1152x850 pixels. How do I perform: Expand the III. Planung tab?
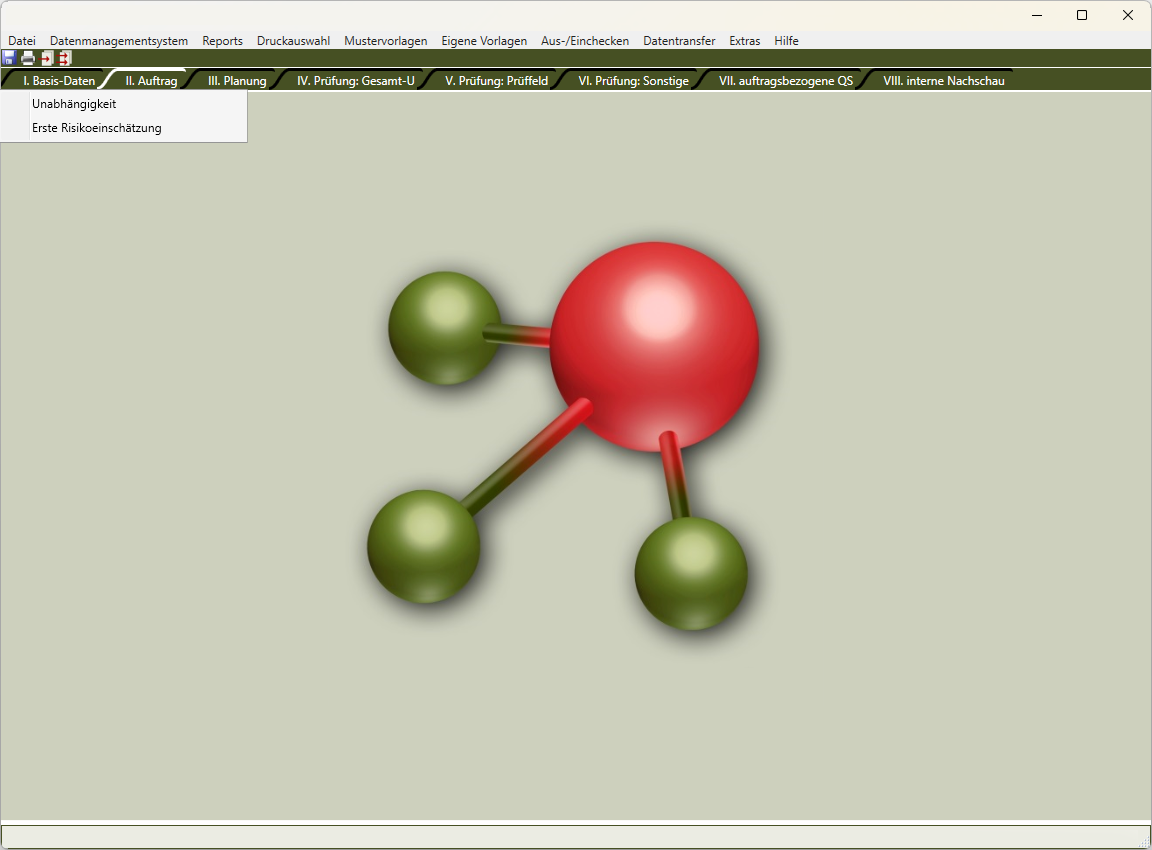pyautogui.click(x=237, y=81)
